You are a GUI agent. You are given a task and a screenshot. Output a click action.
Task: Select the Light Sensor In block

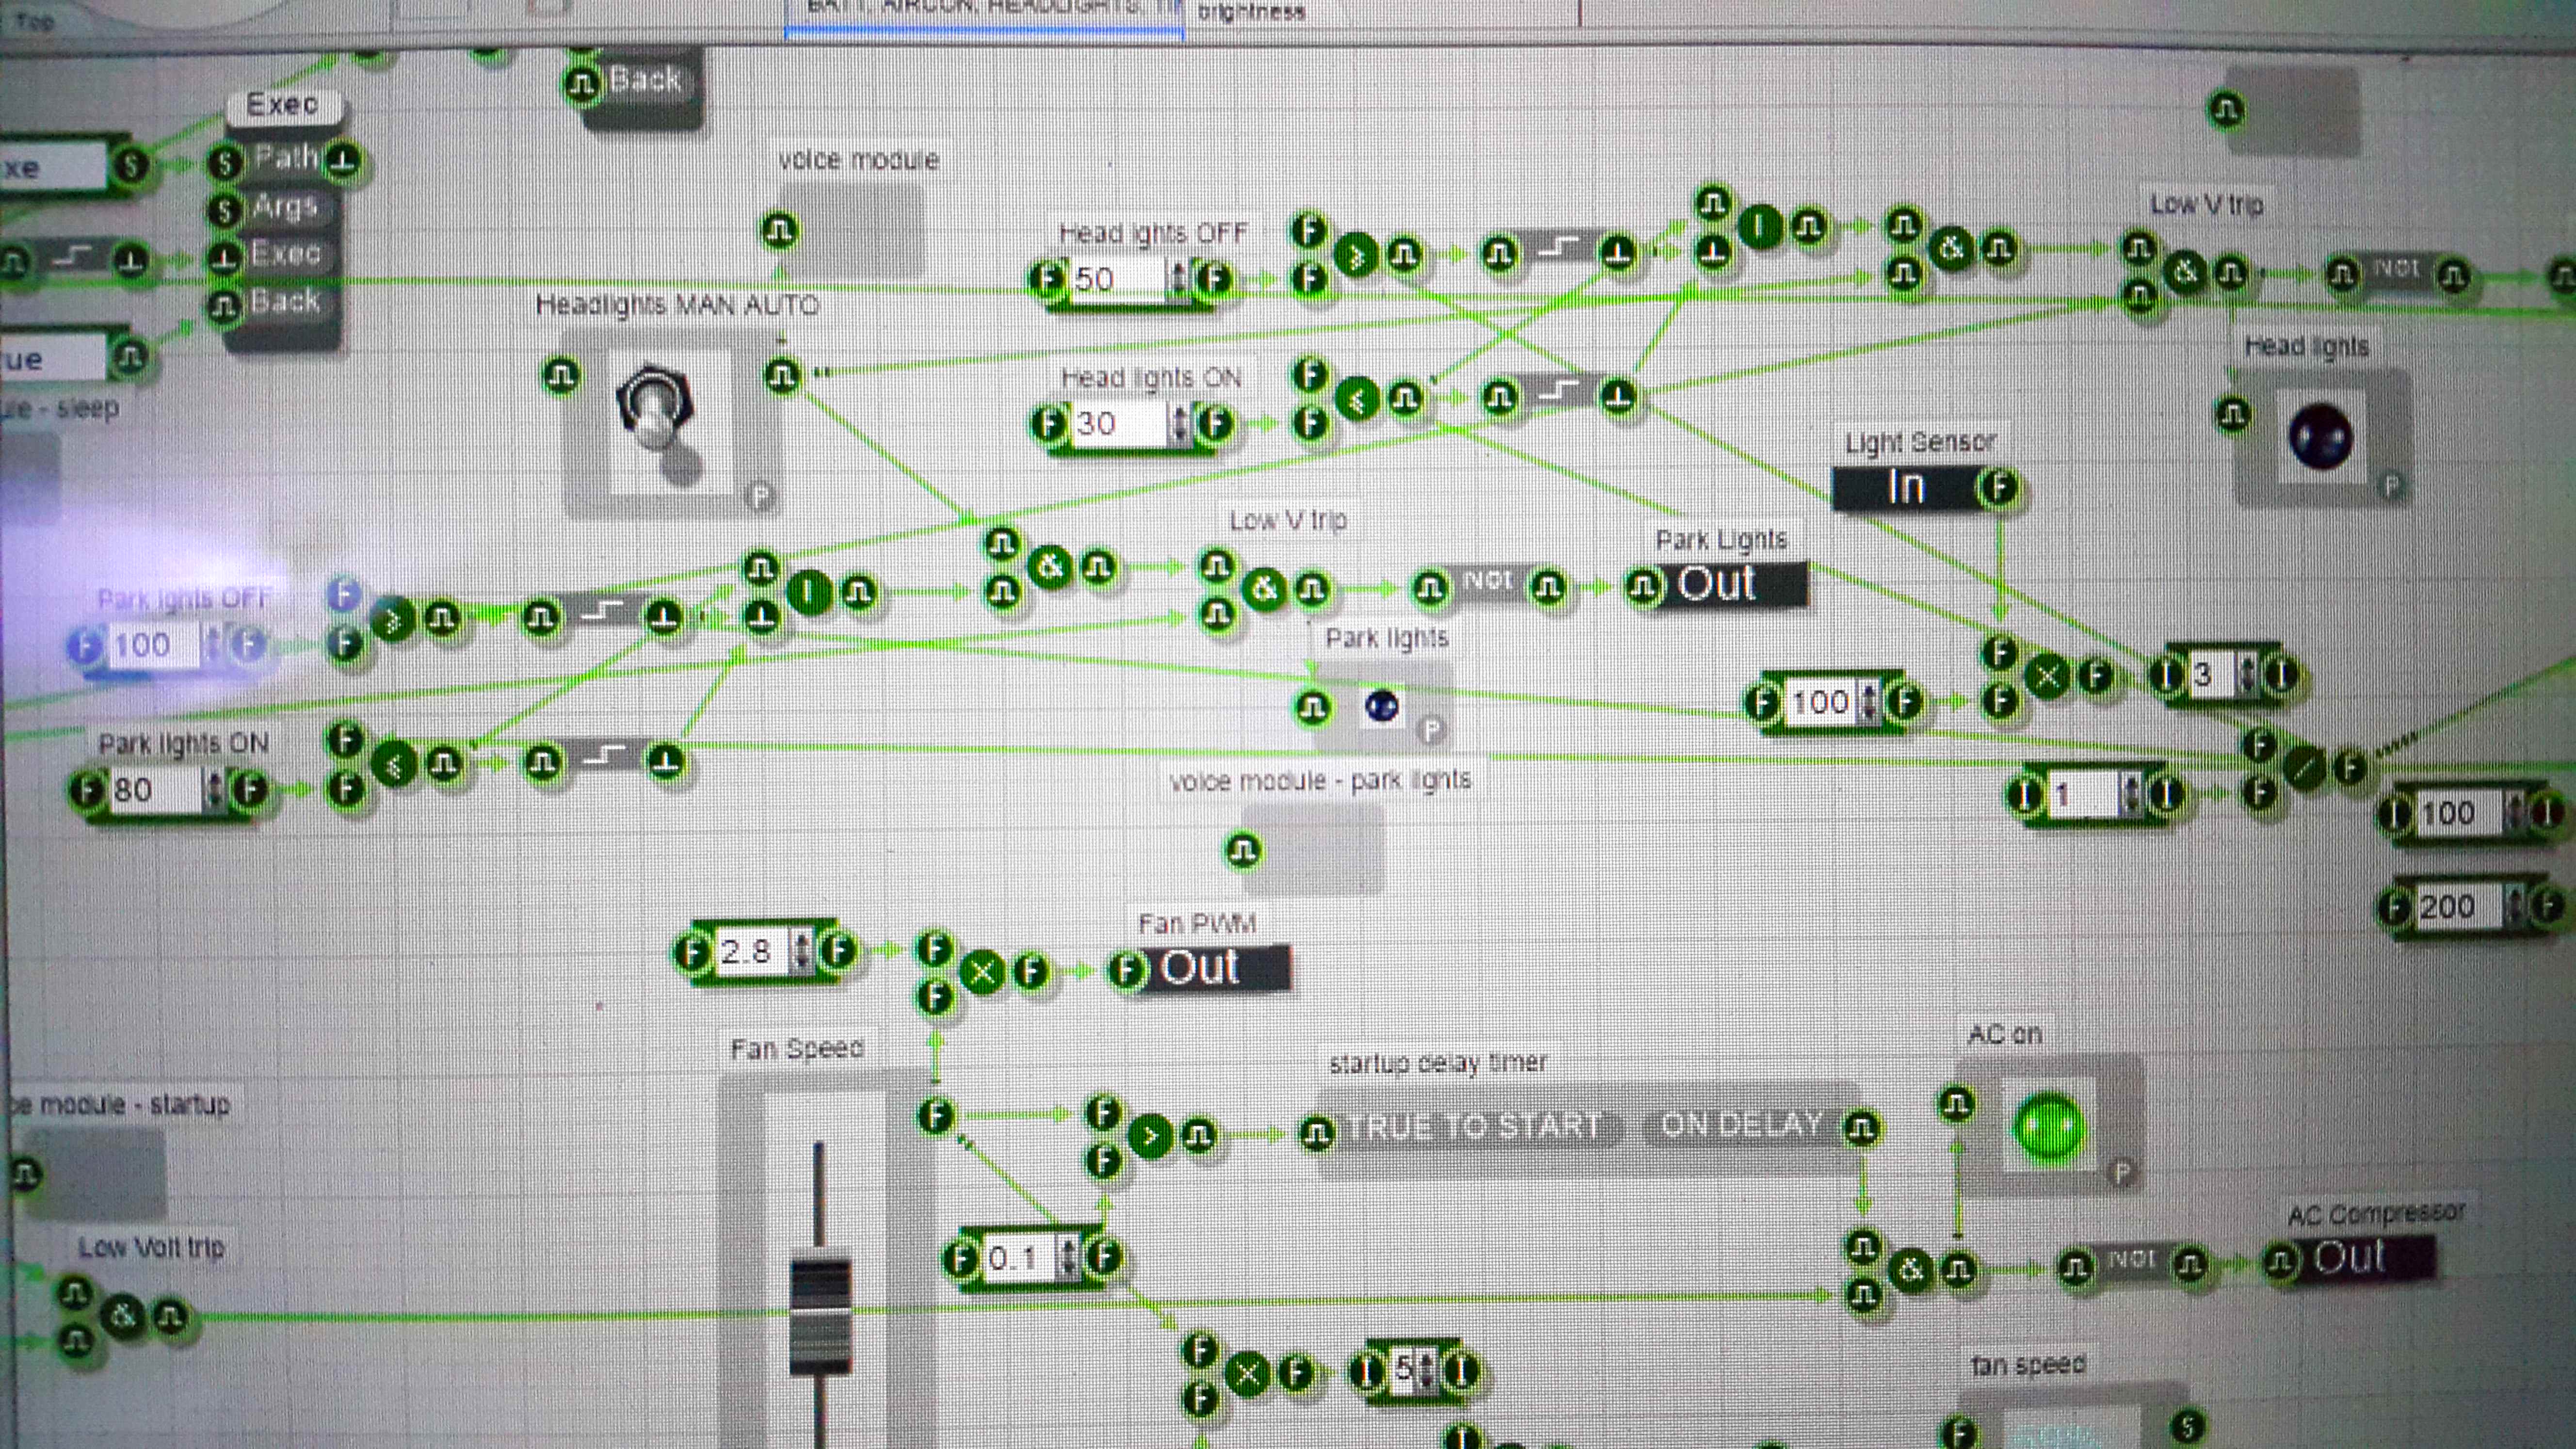(1927, 488)
